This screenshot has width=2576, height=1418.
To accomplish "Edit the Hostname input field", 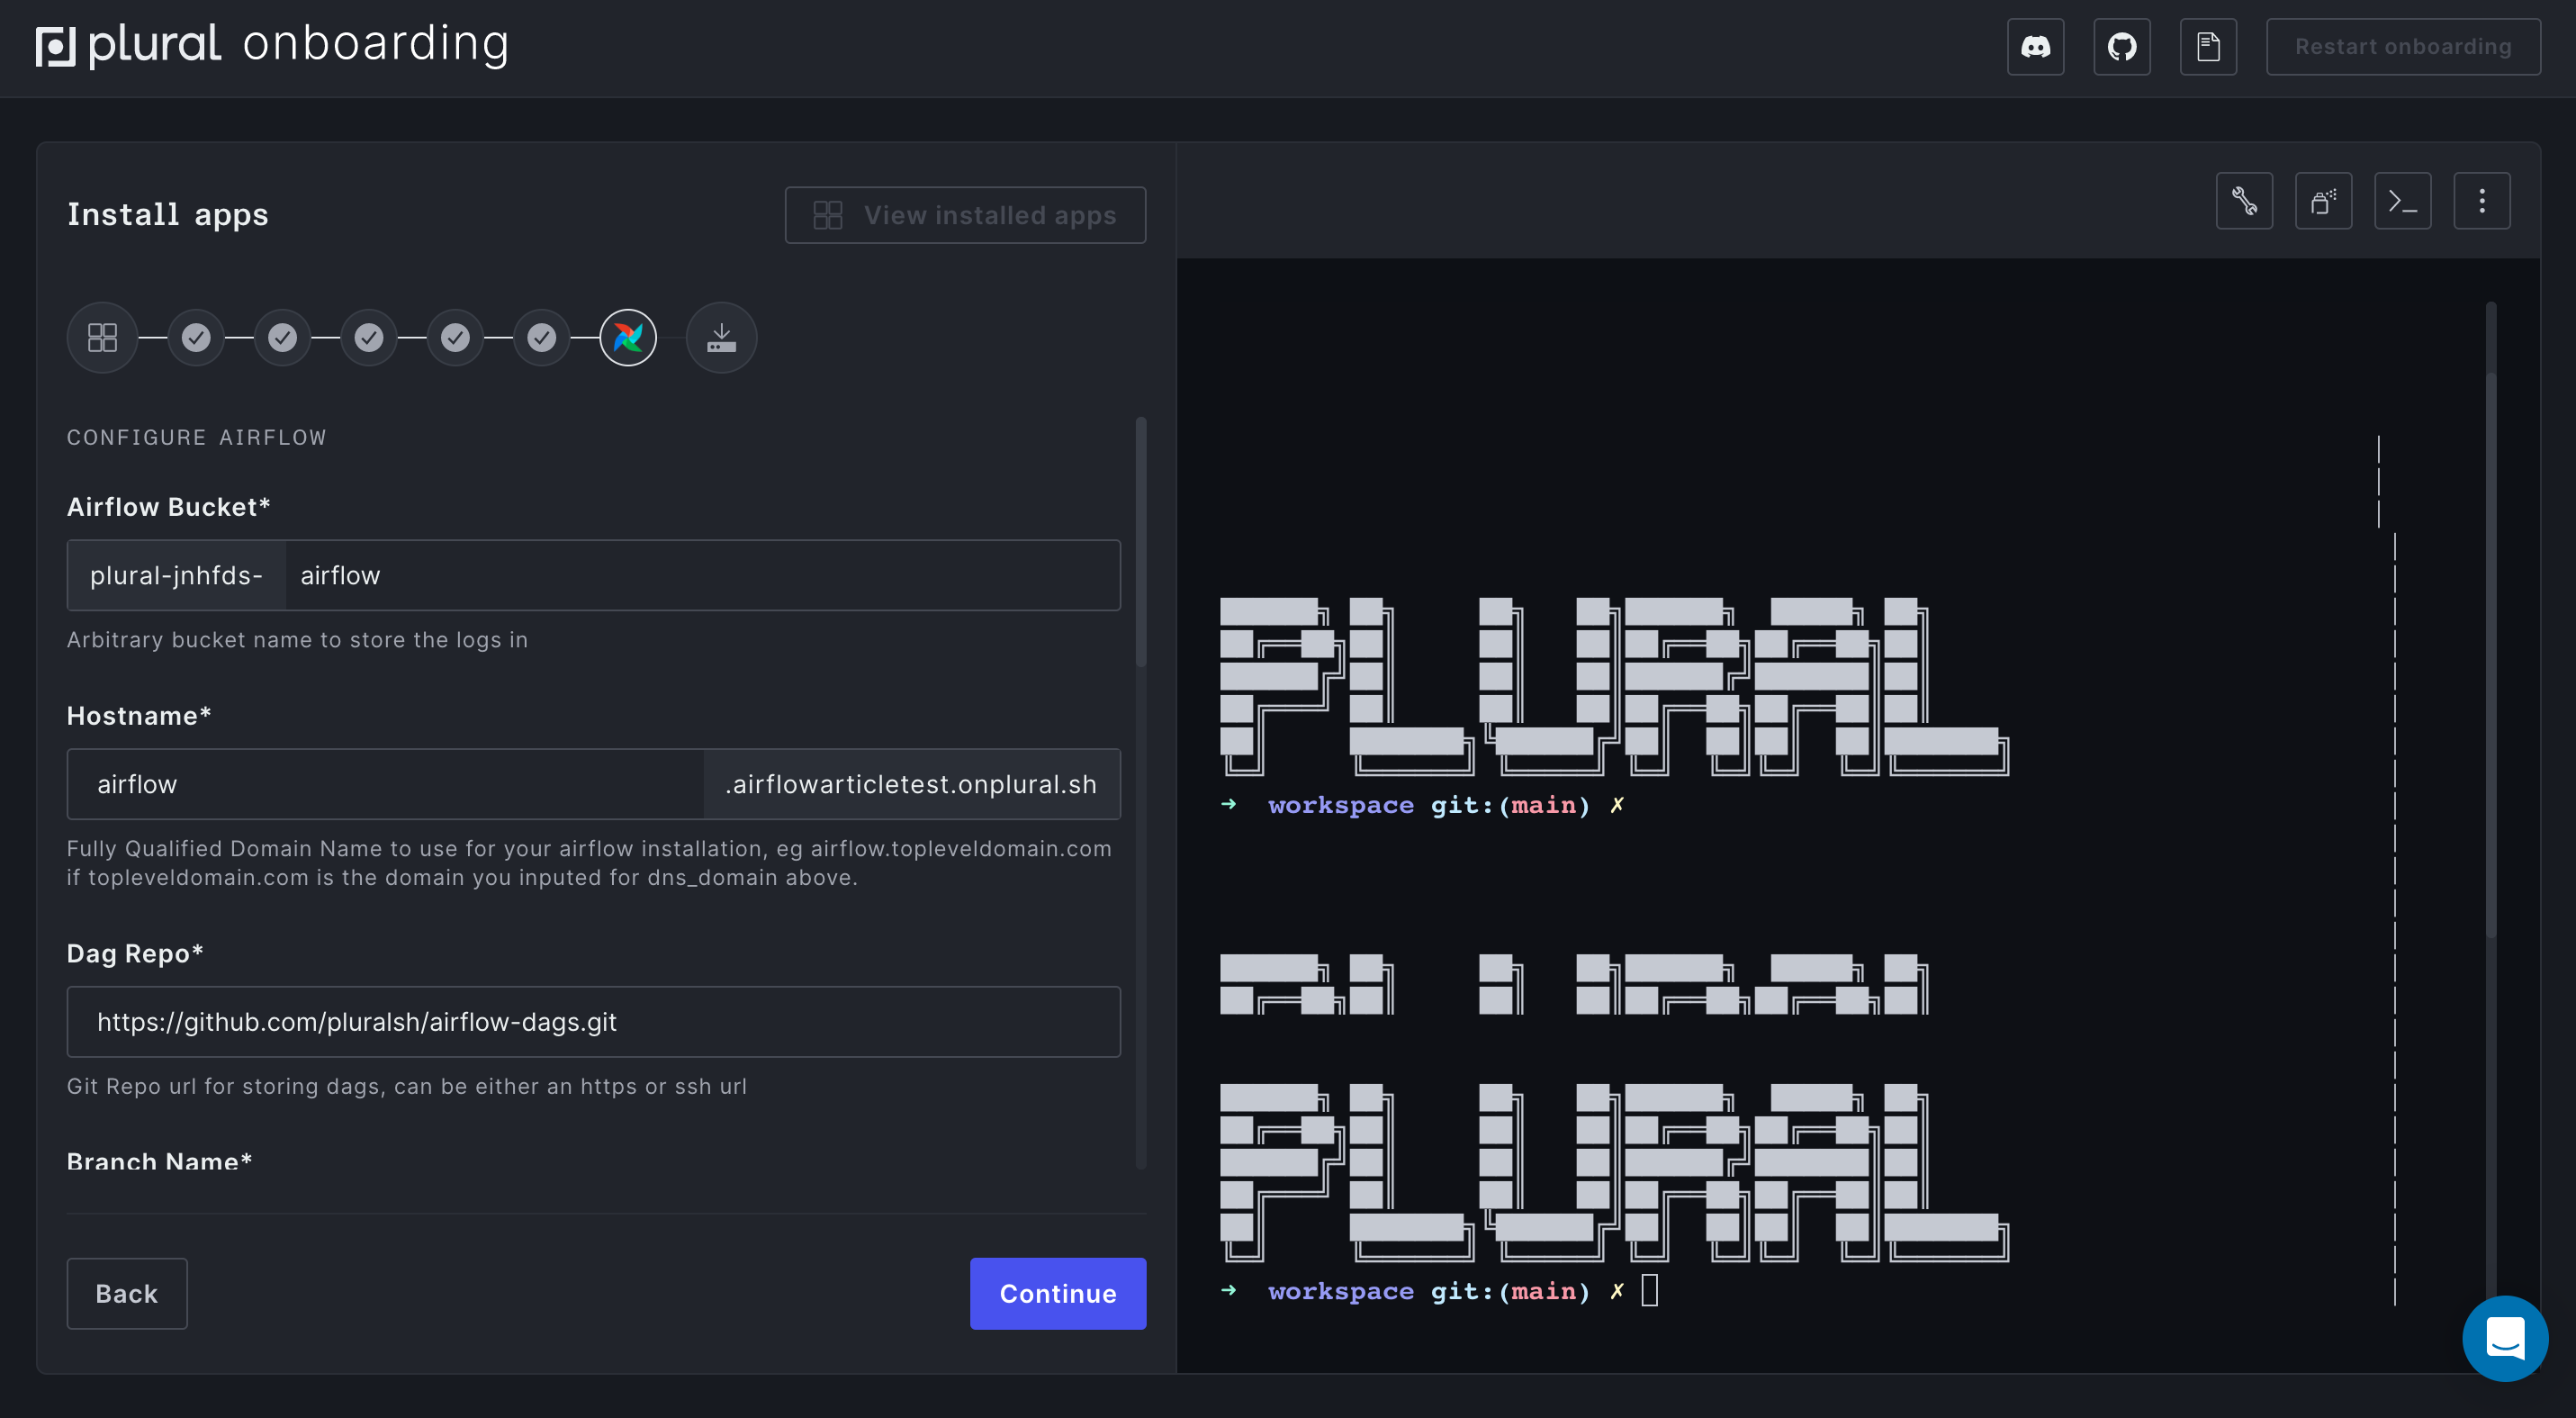I will click(x=385, y=784).
